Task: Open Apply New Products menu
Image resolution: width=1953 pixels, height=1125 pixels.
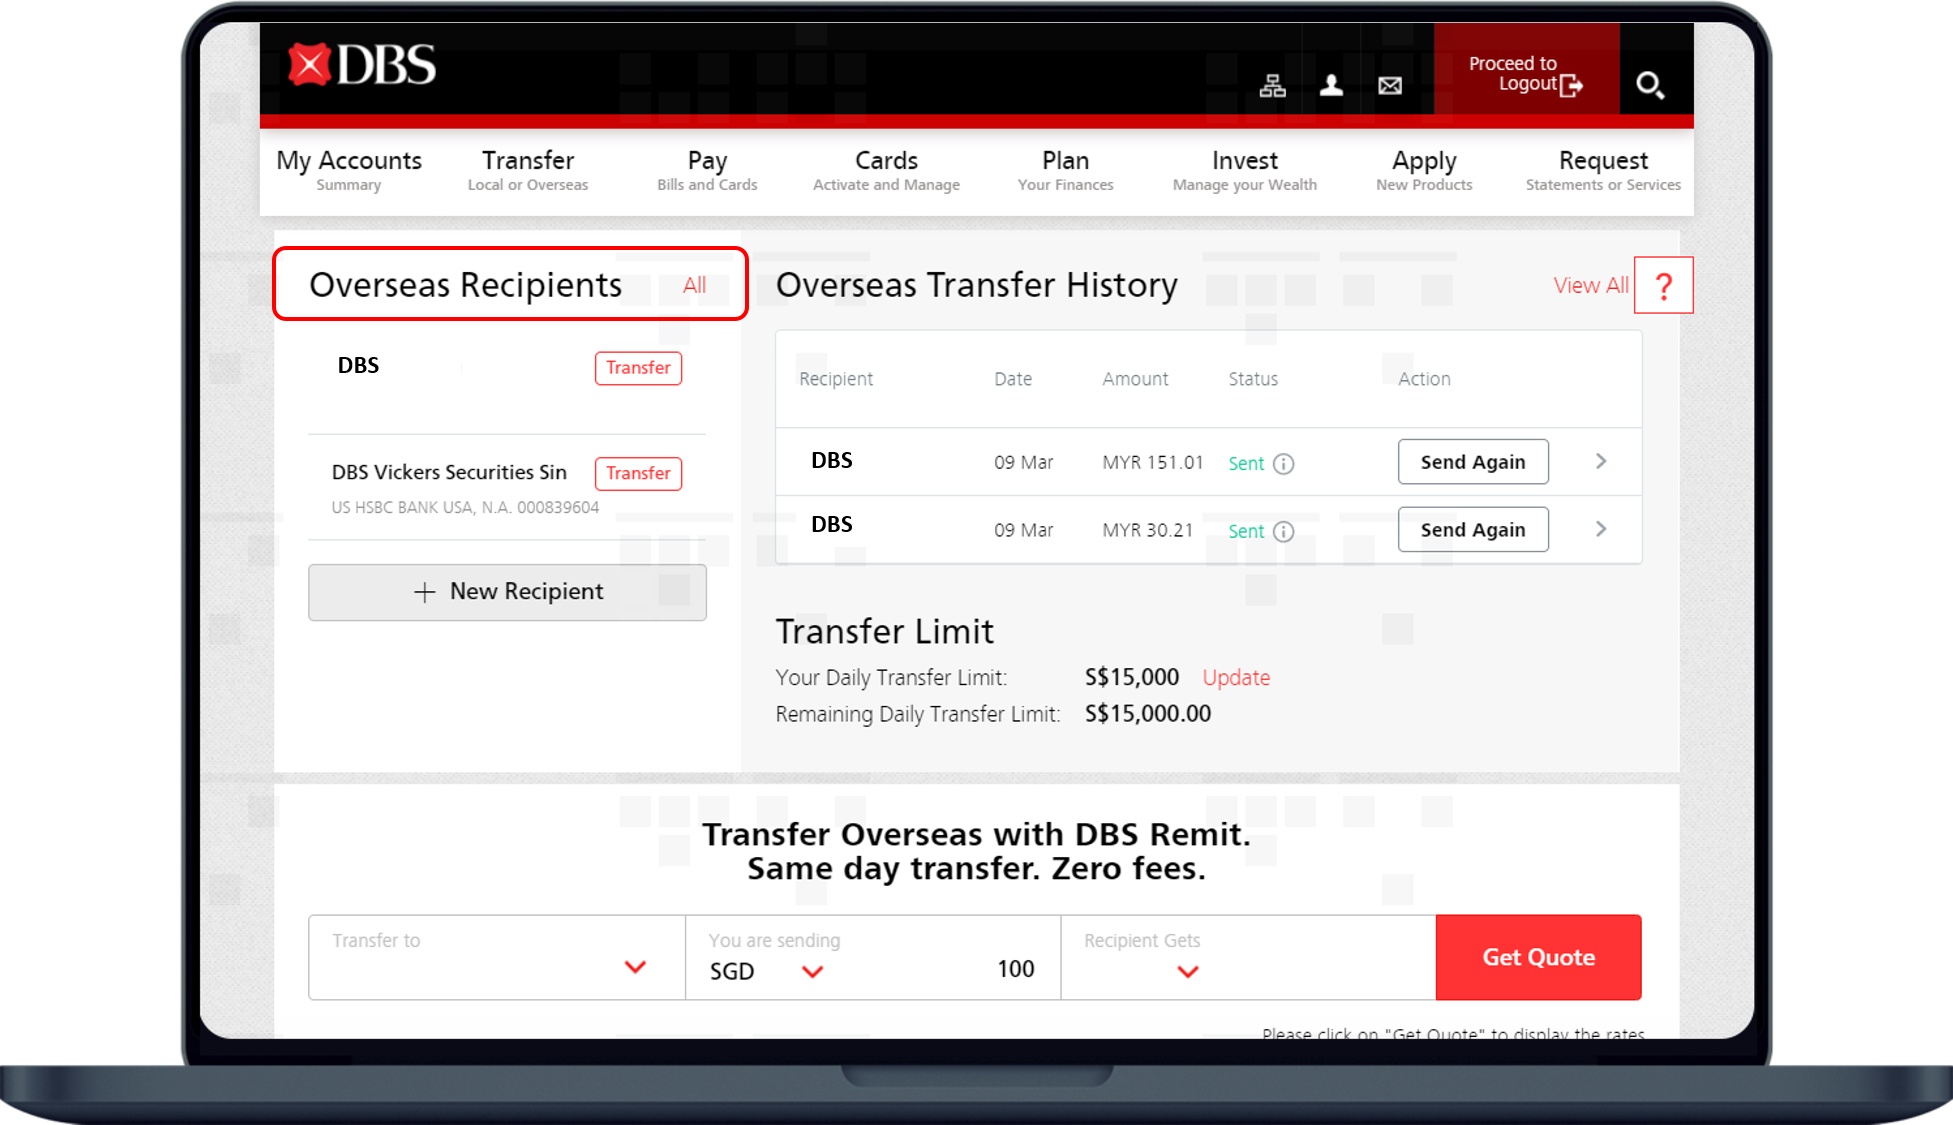Action: tap(1424, 170)
